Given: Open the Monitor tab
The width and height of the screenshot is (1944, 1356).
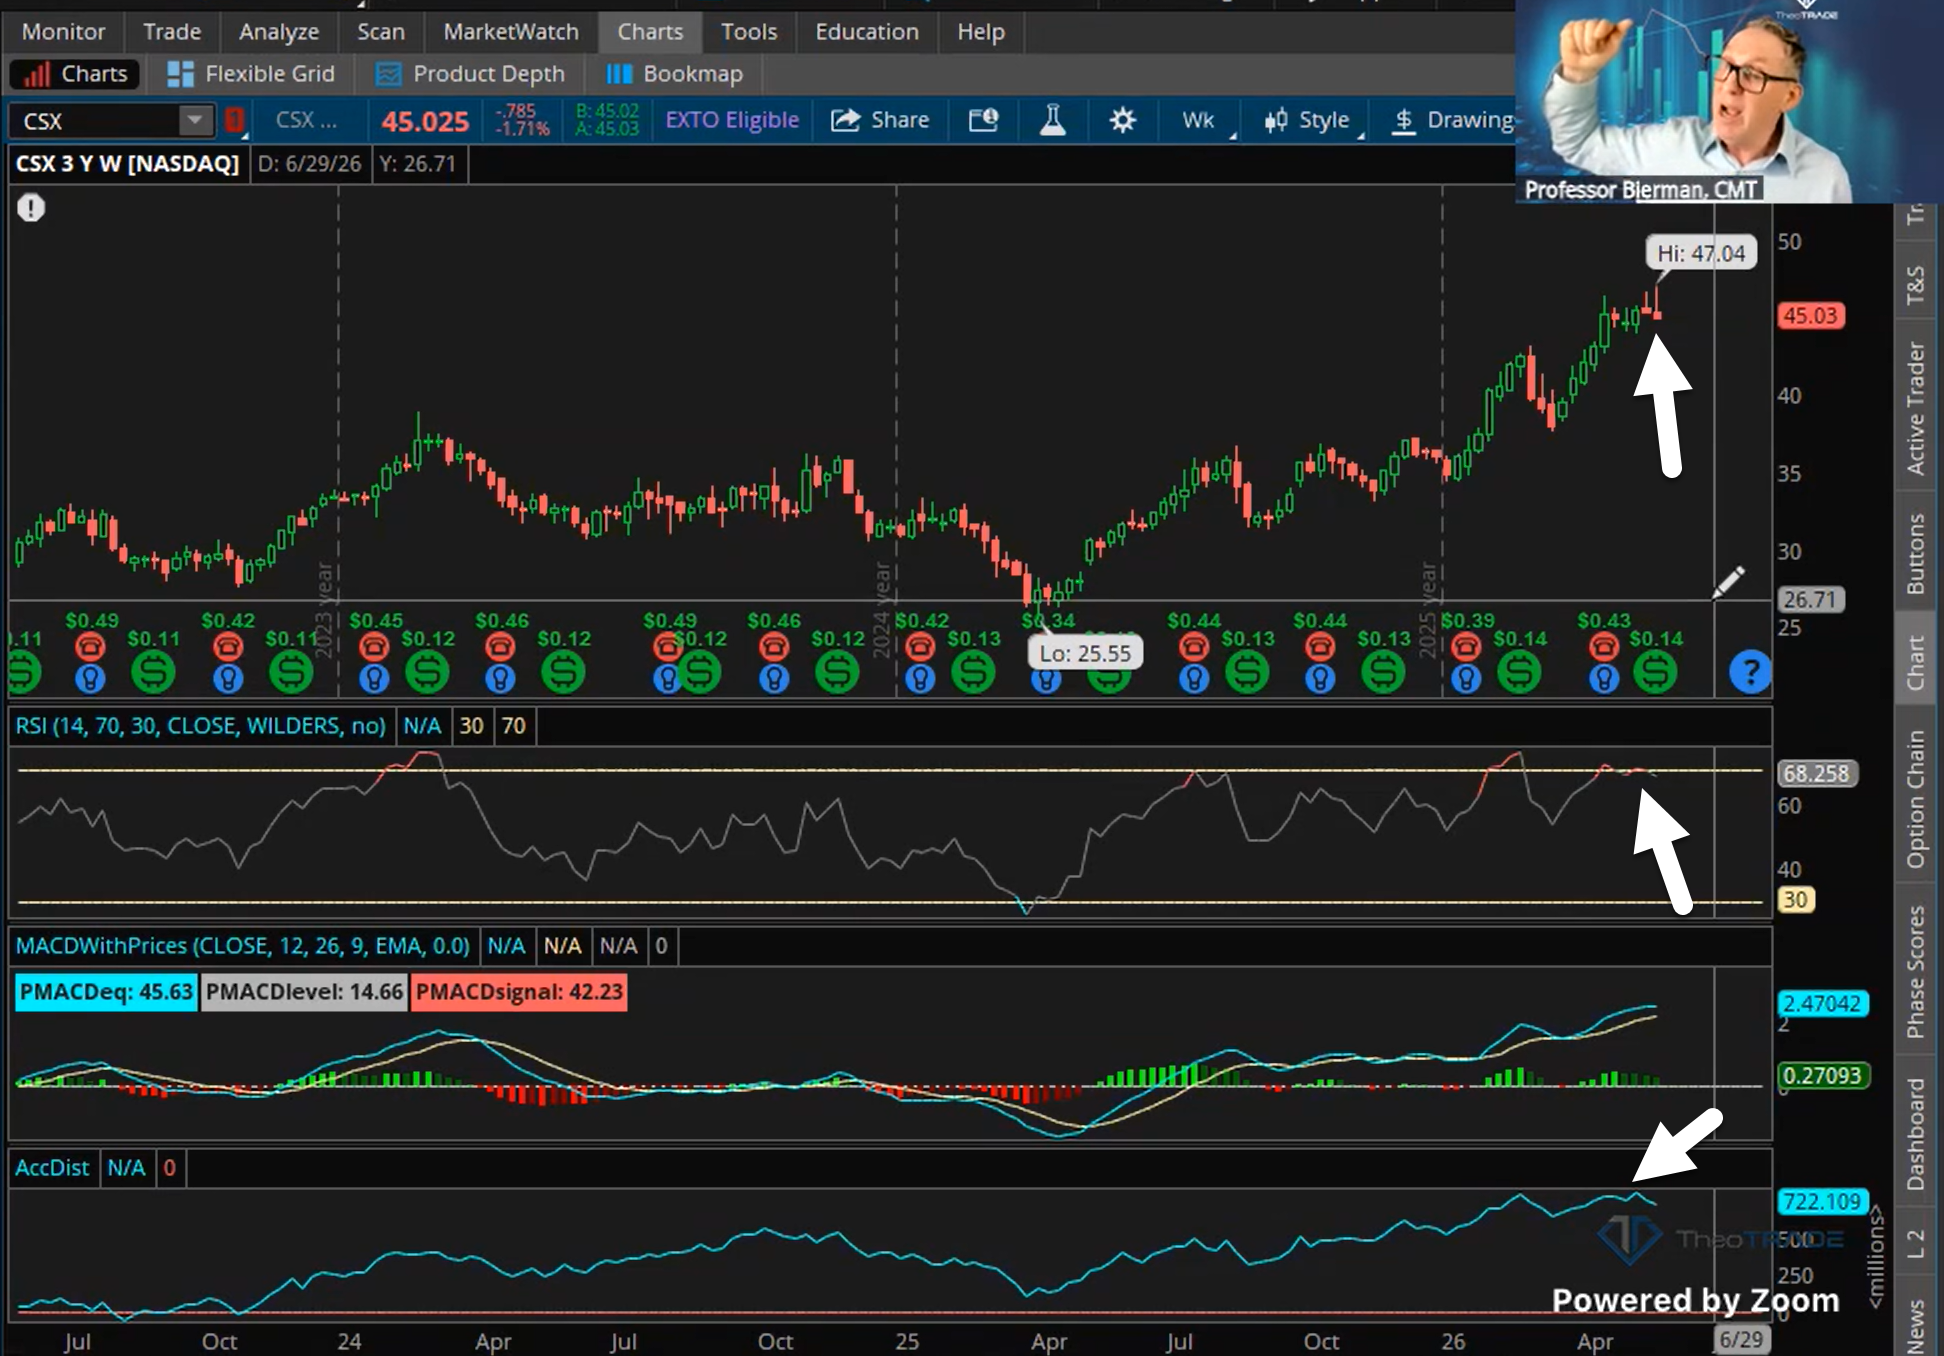Looking at the screenshot, I should [x=63, y=32].
